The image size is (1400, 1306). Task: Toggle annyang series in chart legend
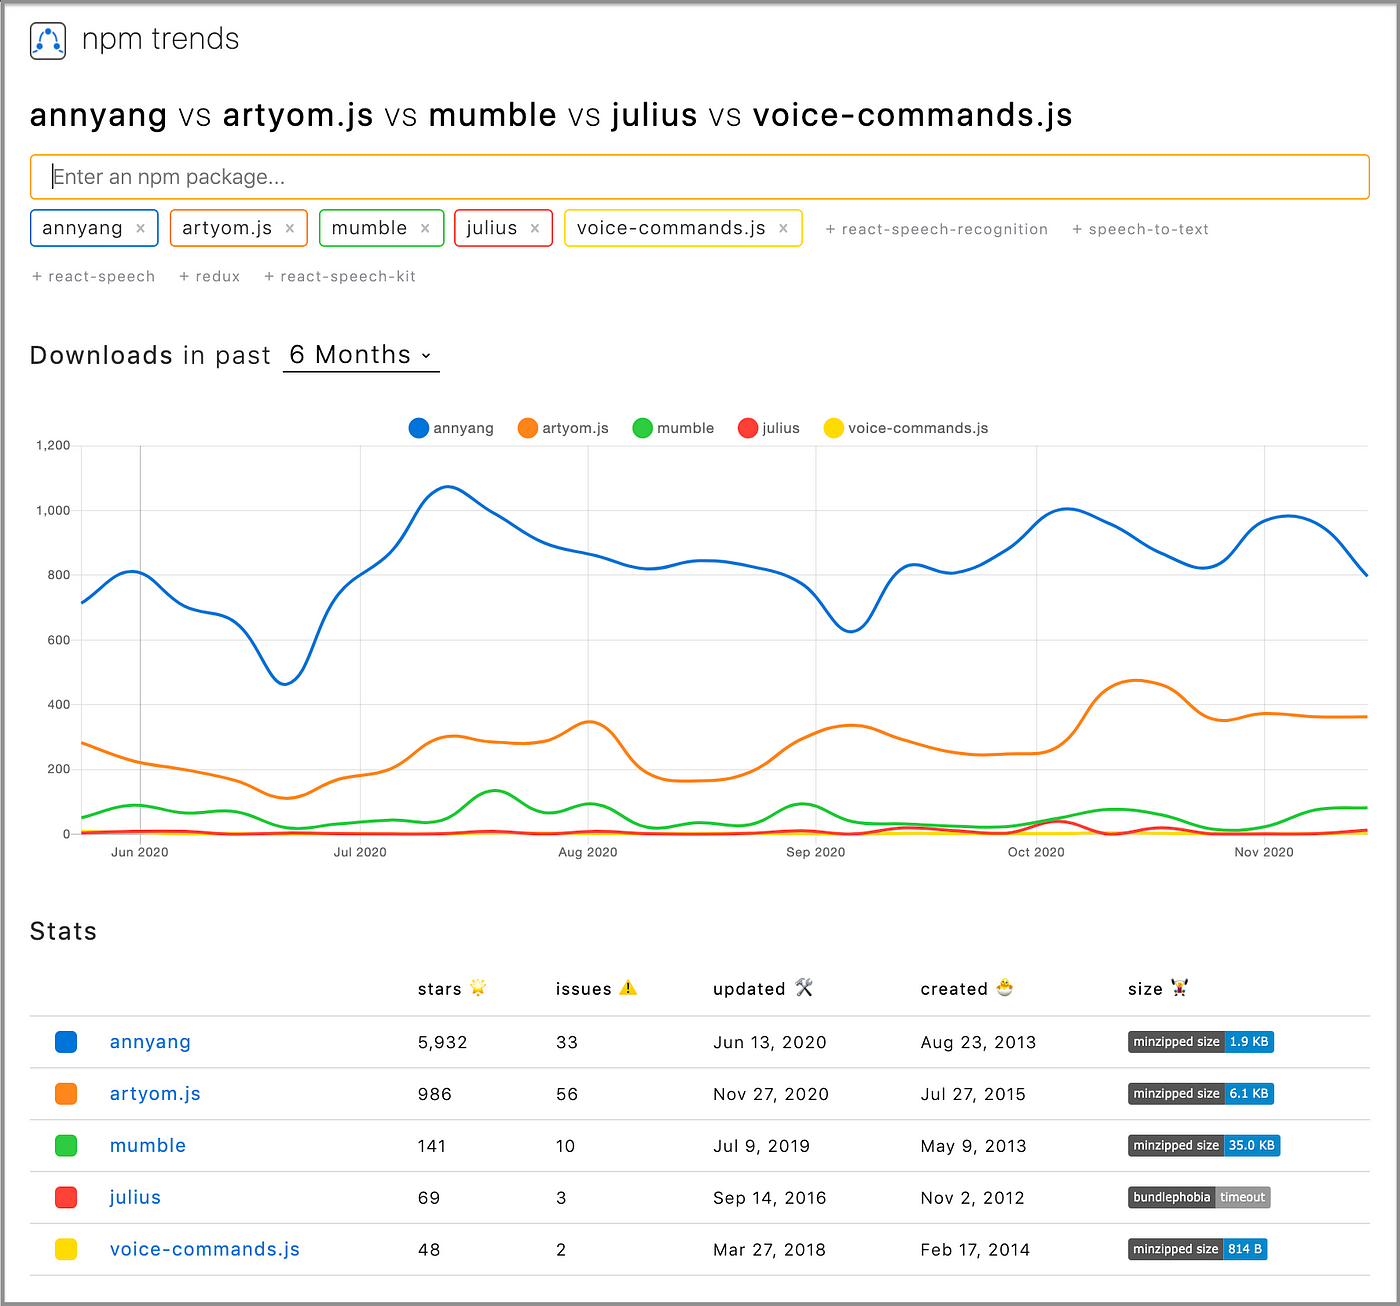pos(451,428)
